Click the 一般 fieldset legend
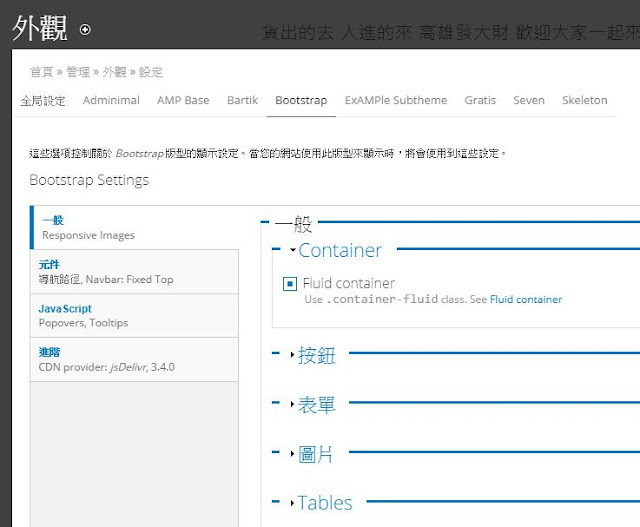This screenshot has width=640, height=527. click(x=293, y=224)
